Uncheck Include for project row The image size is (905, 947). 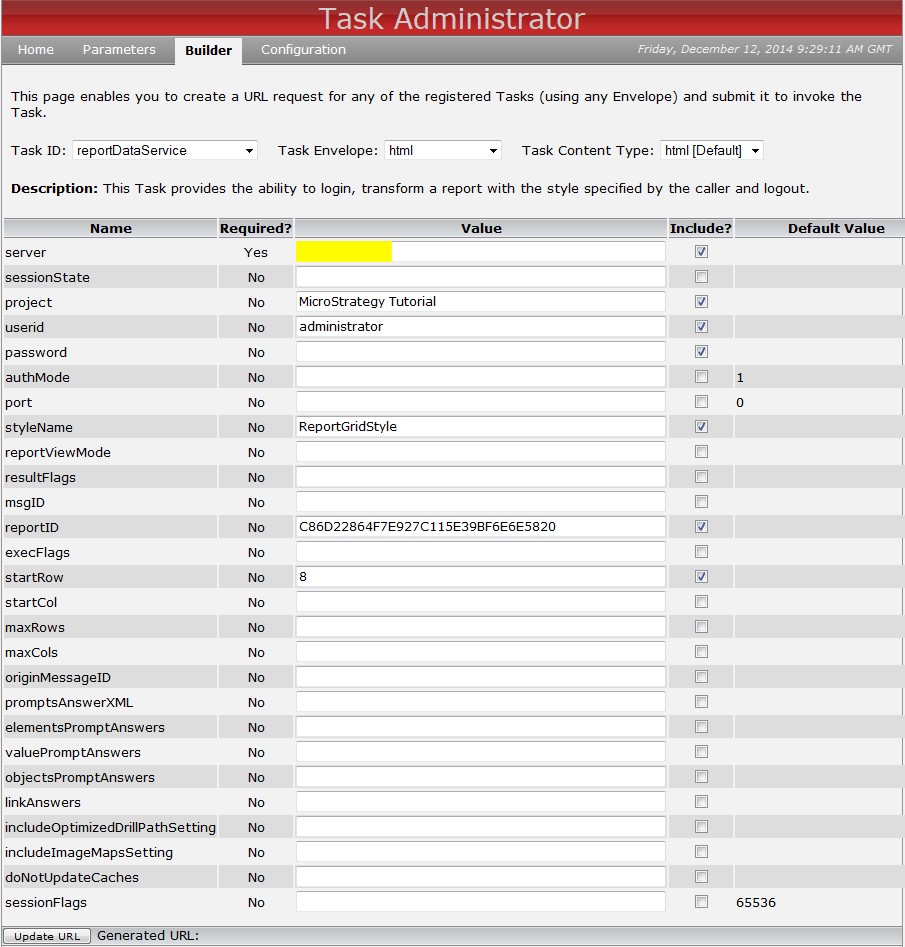pyautogui.click(x=701, y=302)
